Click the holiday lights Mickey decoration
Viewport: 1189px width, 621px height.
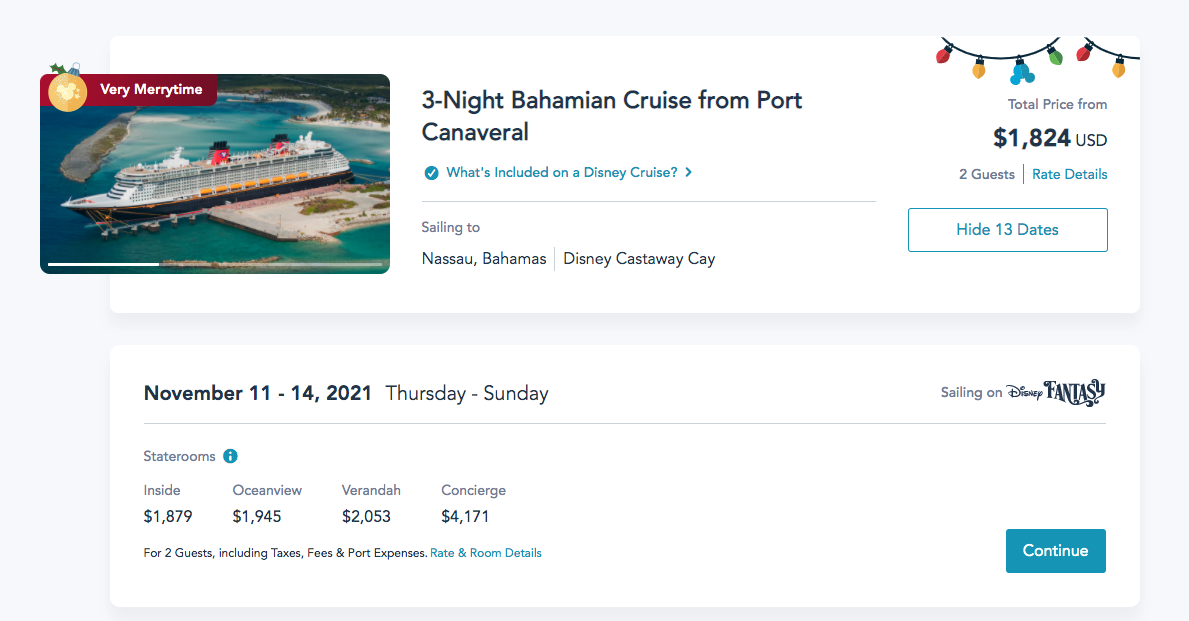click(1020, 70)
